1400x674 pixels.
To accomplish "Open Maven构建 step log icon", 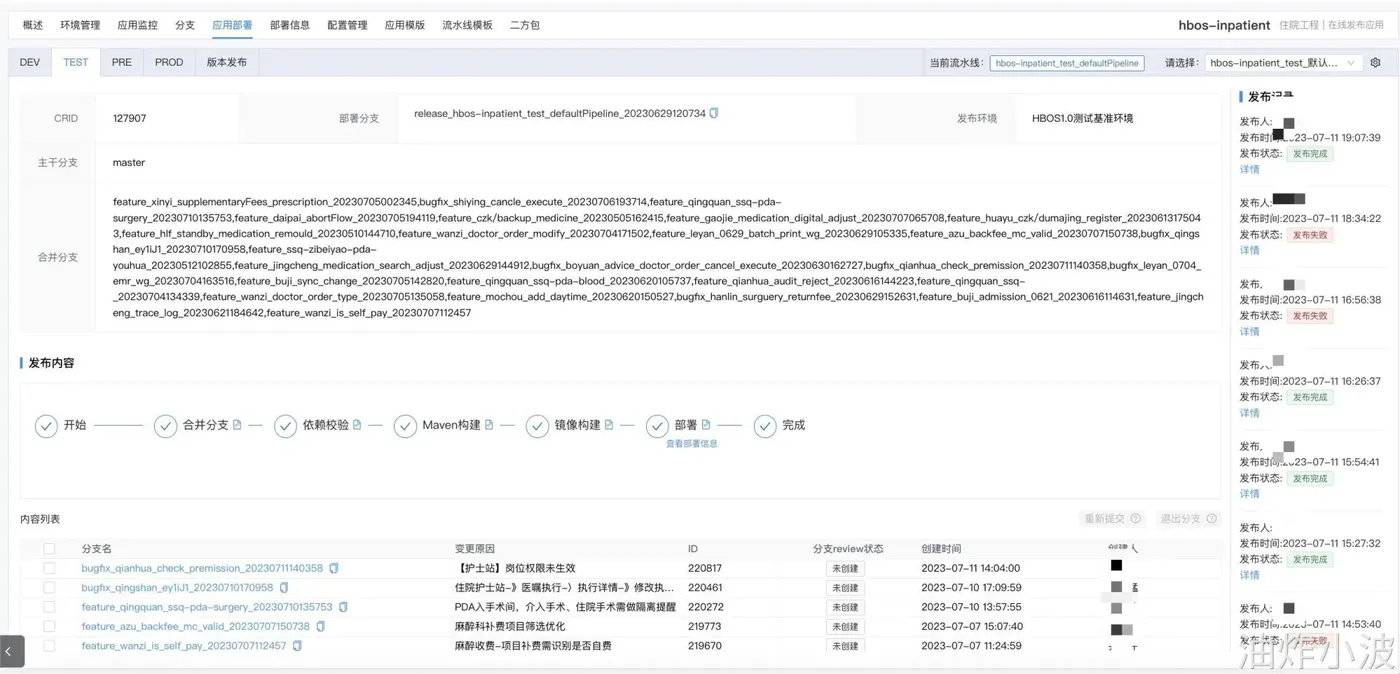I will (x=489, y=425).
